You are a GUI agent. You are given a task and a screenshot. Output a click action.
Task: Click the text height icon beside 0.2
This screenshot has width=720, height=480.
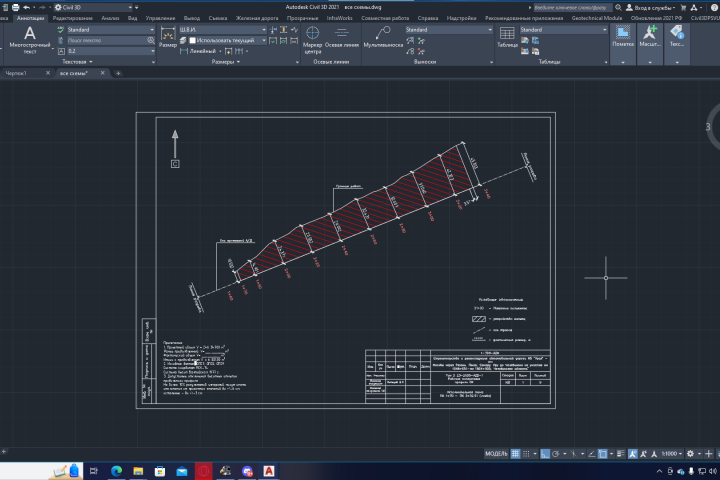pyautogui.click(x=61, y=51)
